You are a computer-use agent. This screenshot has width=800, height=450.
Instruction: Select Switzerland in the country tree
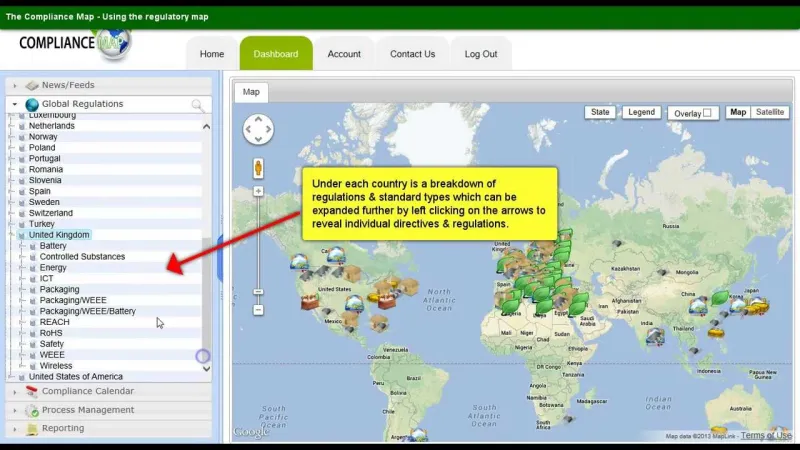[51, 213]
